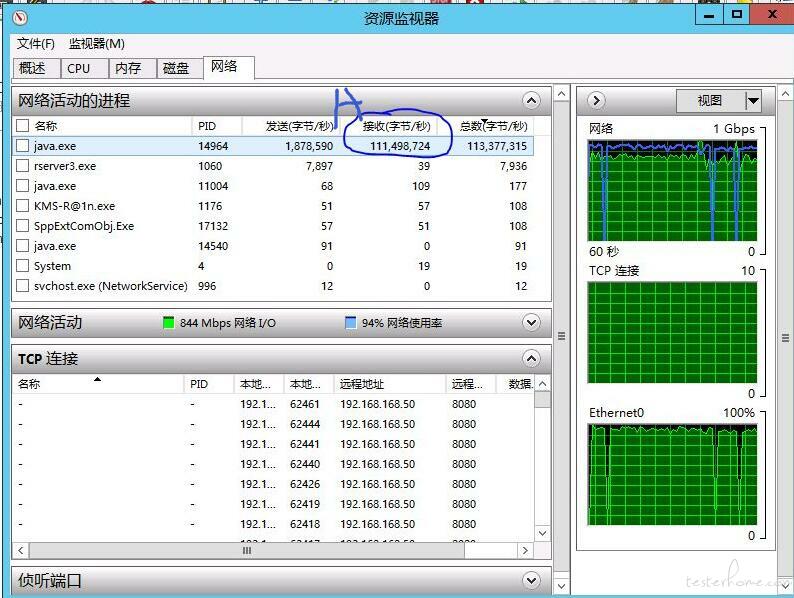This screenshot has width=794, height=598.
Task: Click main pane scroll-down arrow
Action: coord(561,586)
